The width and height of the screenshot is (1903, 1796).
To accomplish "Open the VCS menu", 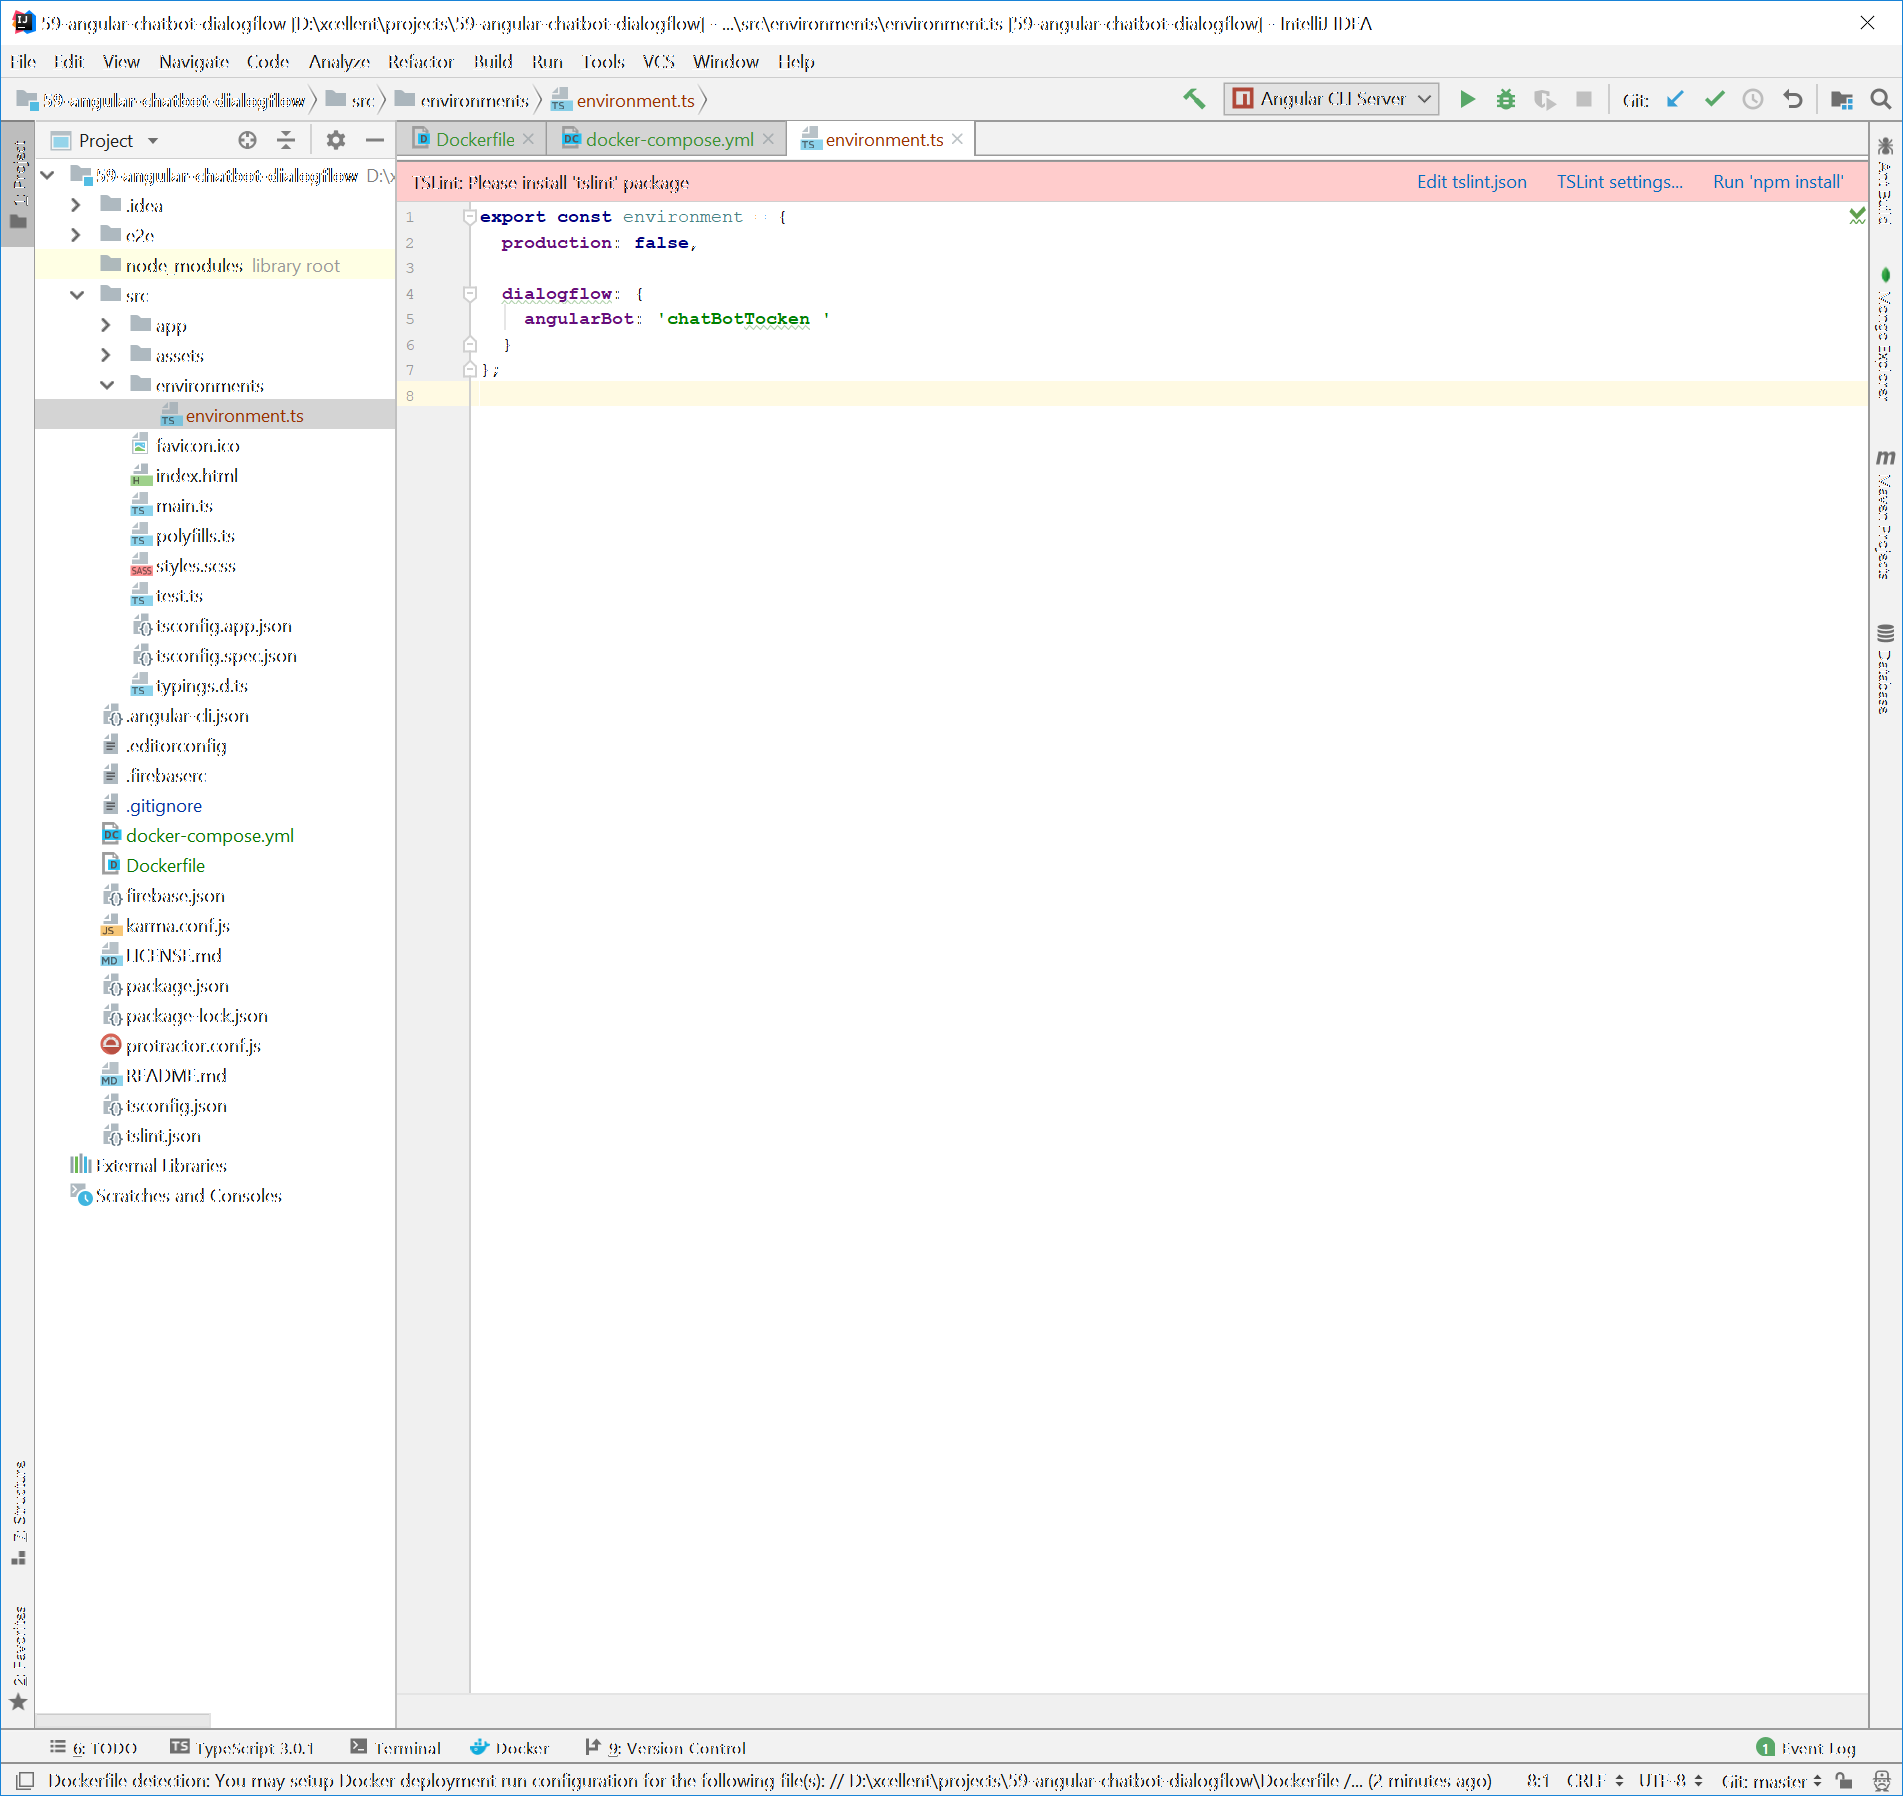I will pyautogui.click(x=658, y=62).
